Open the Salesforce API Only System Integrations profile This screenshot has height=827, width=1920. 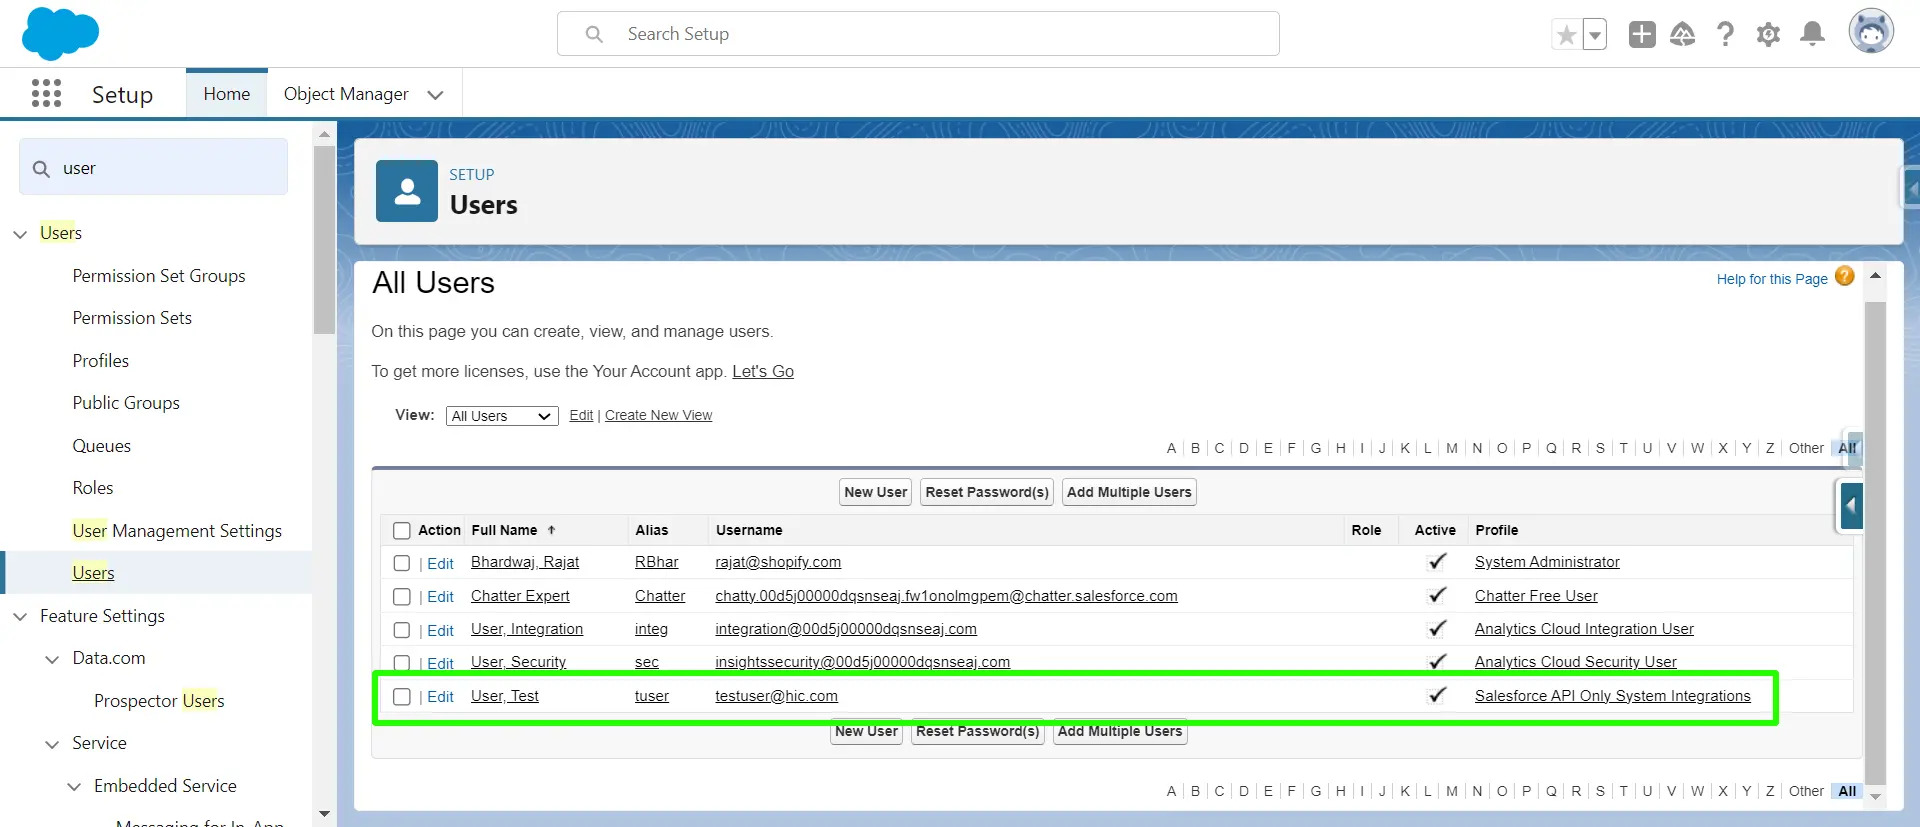point(1612,696)
